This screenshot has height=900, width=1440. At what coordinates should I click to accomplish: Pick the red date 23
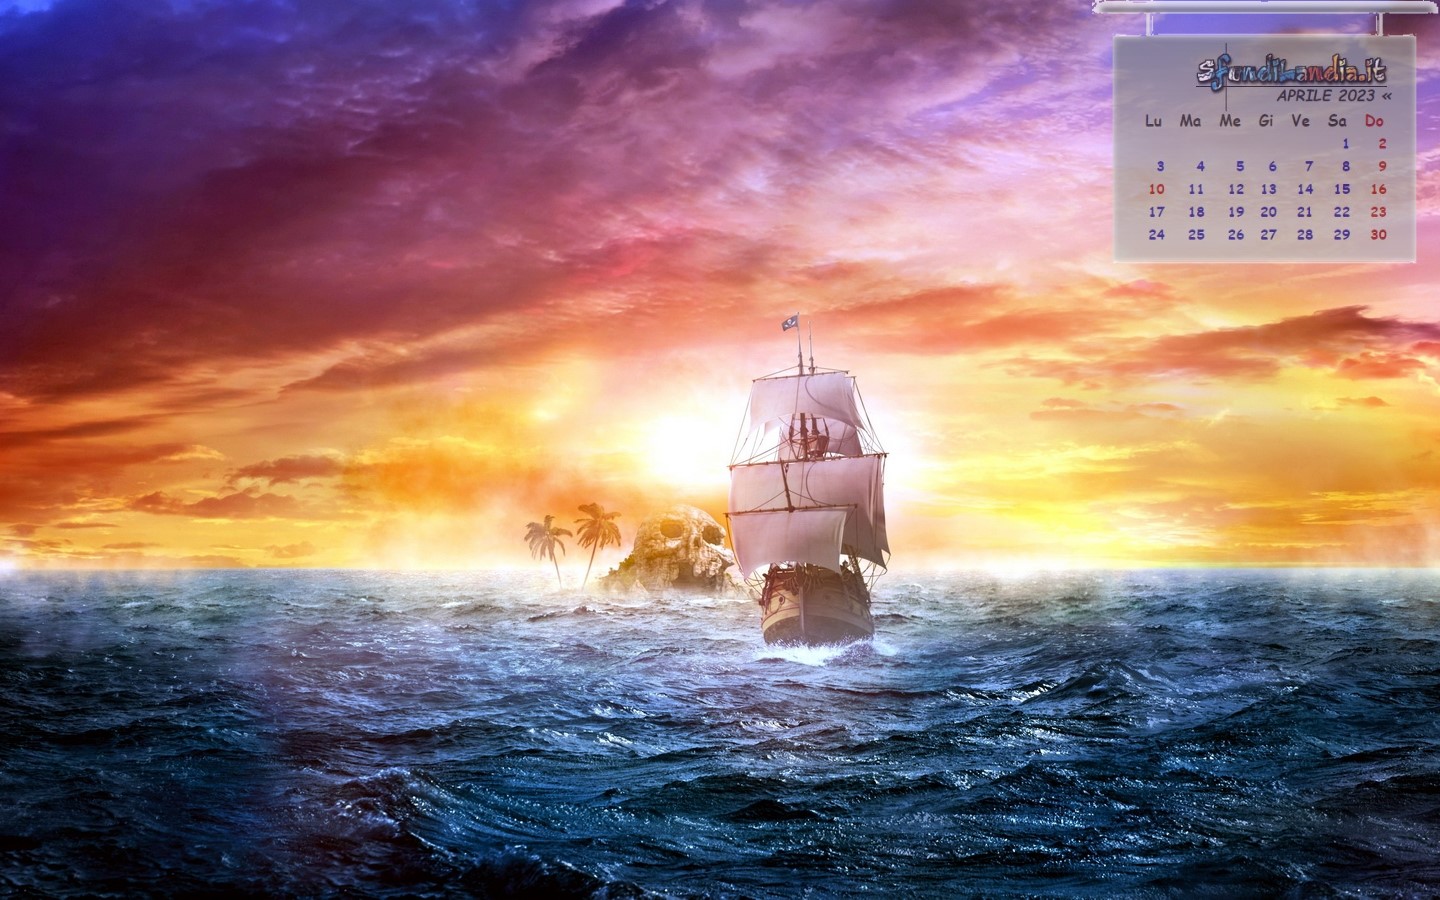pyautogui.click(x=1379, y=211)
